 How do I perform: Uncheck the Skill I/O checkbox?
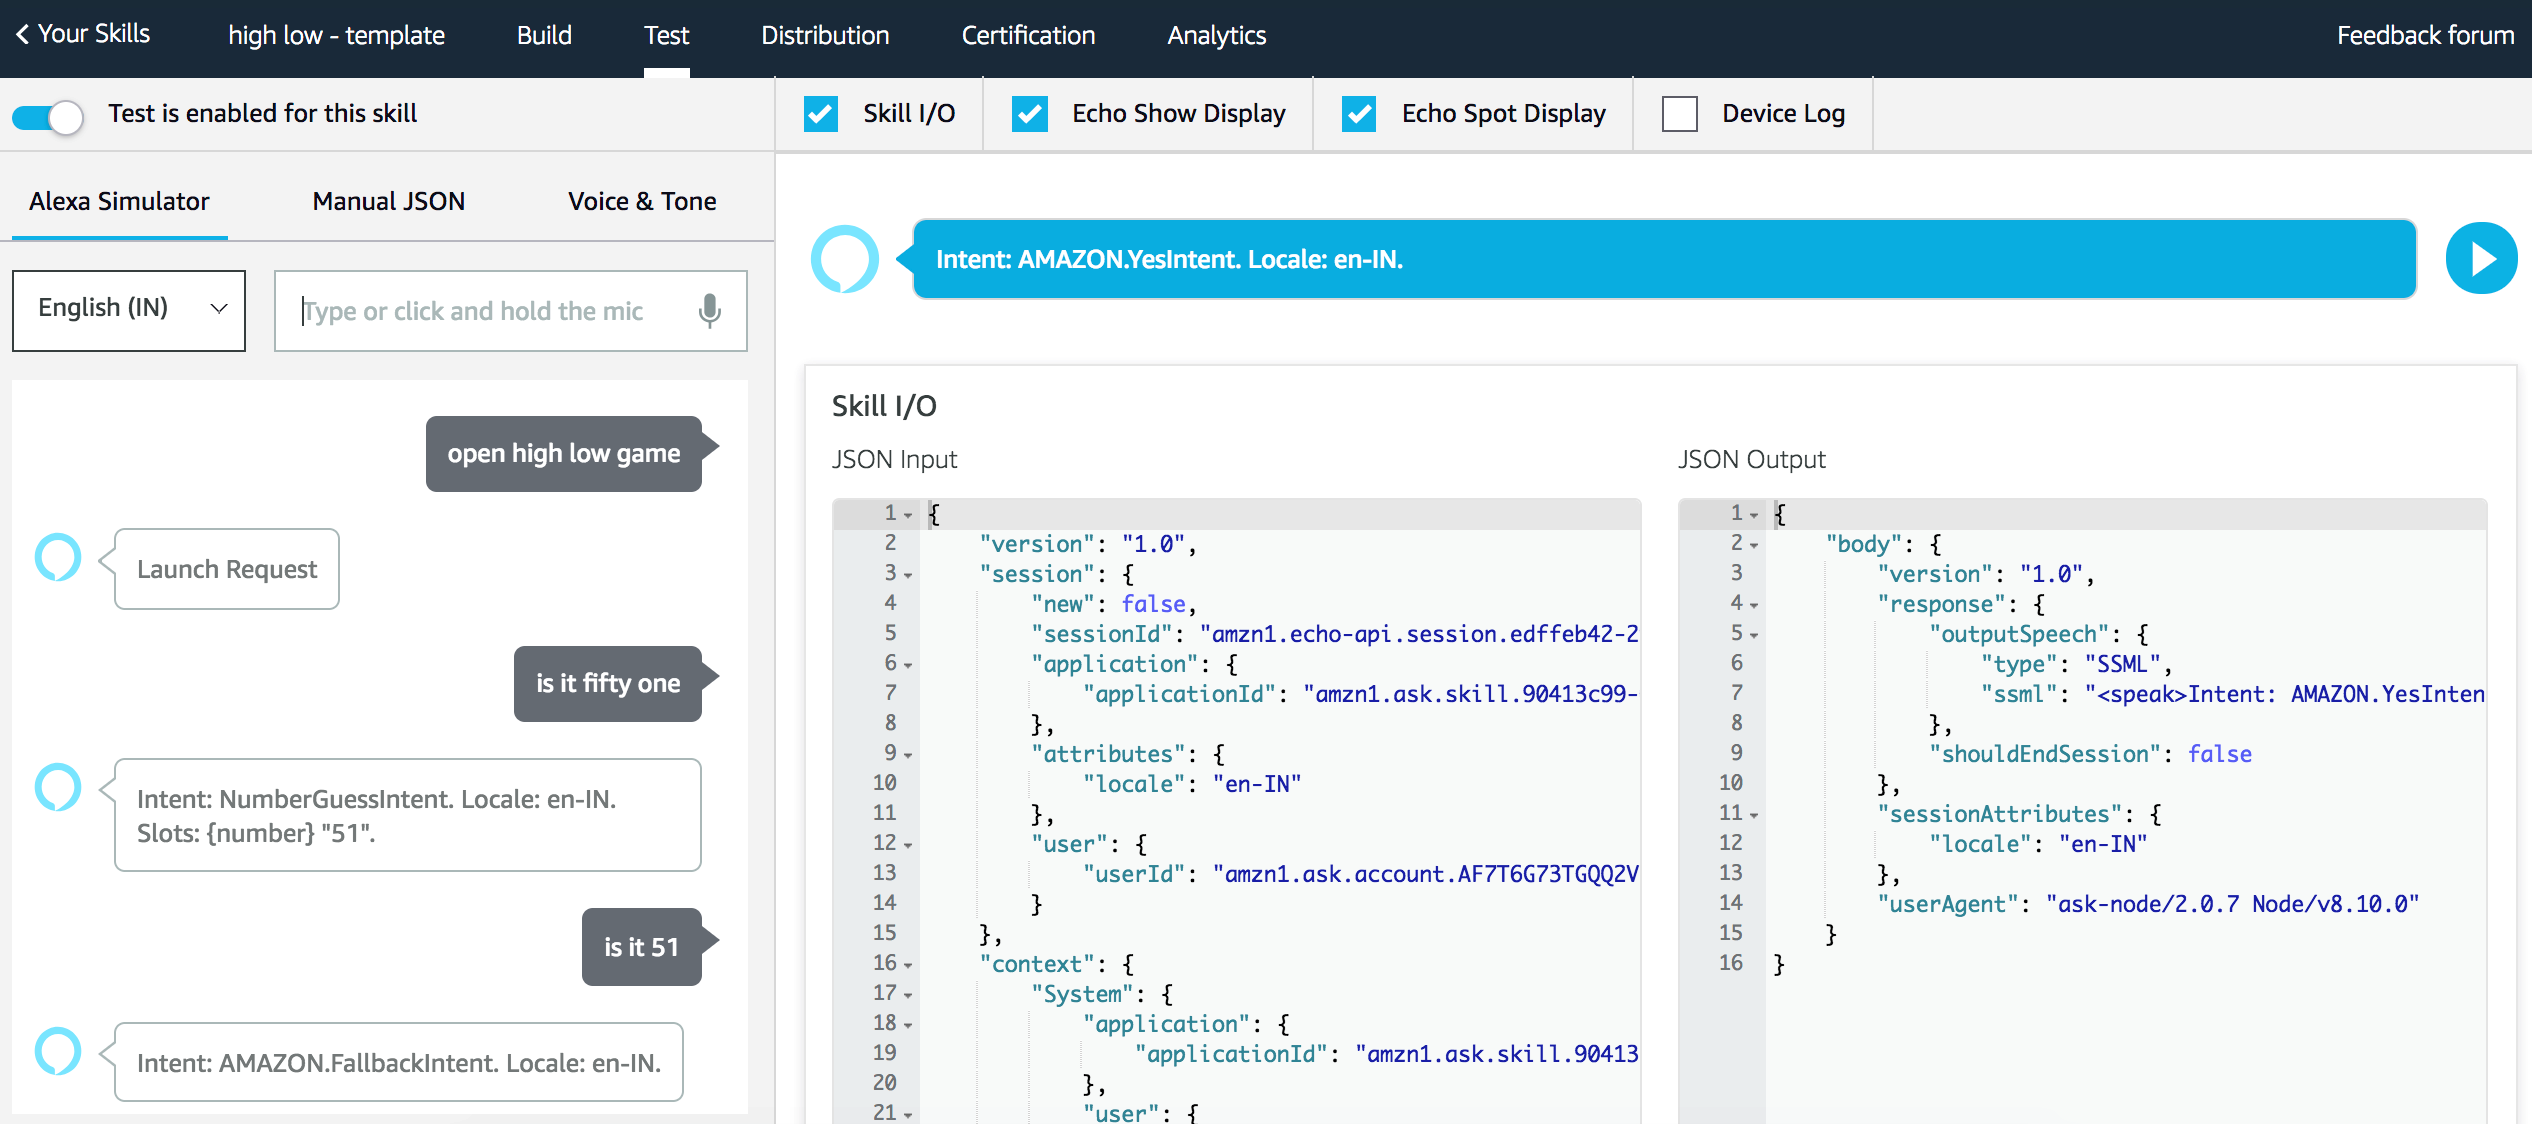[x=820, y=114]
